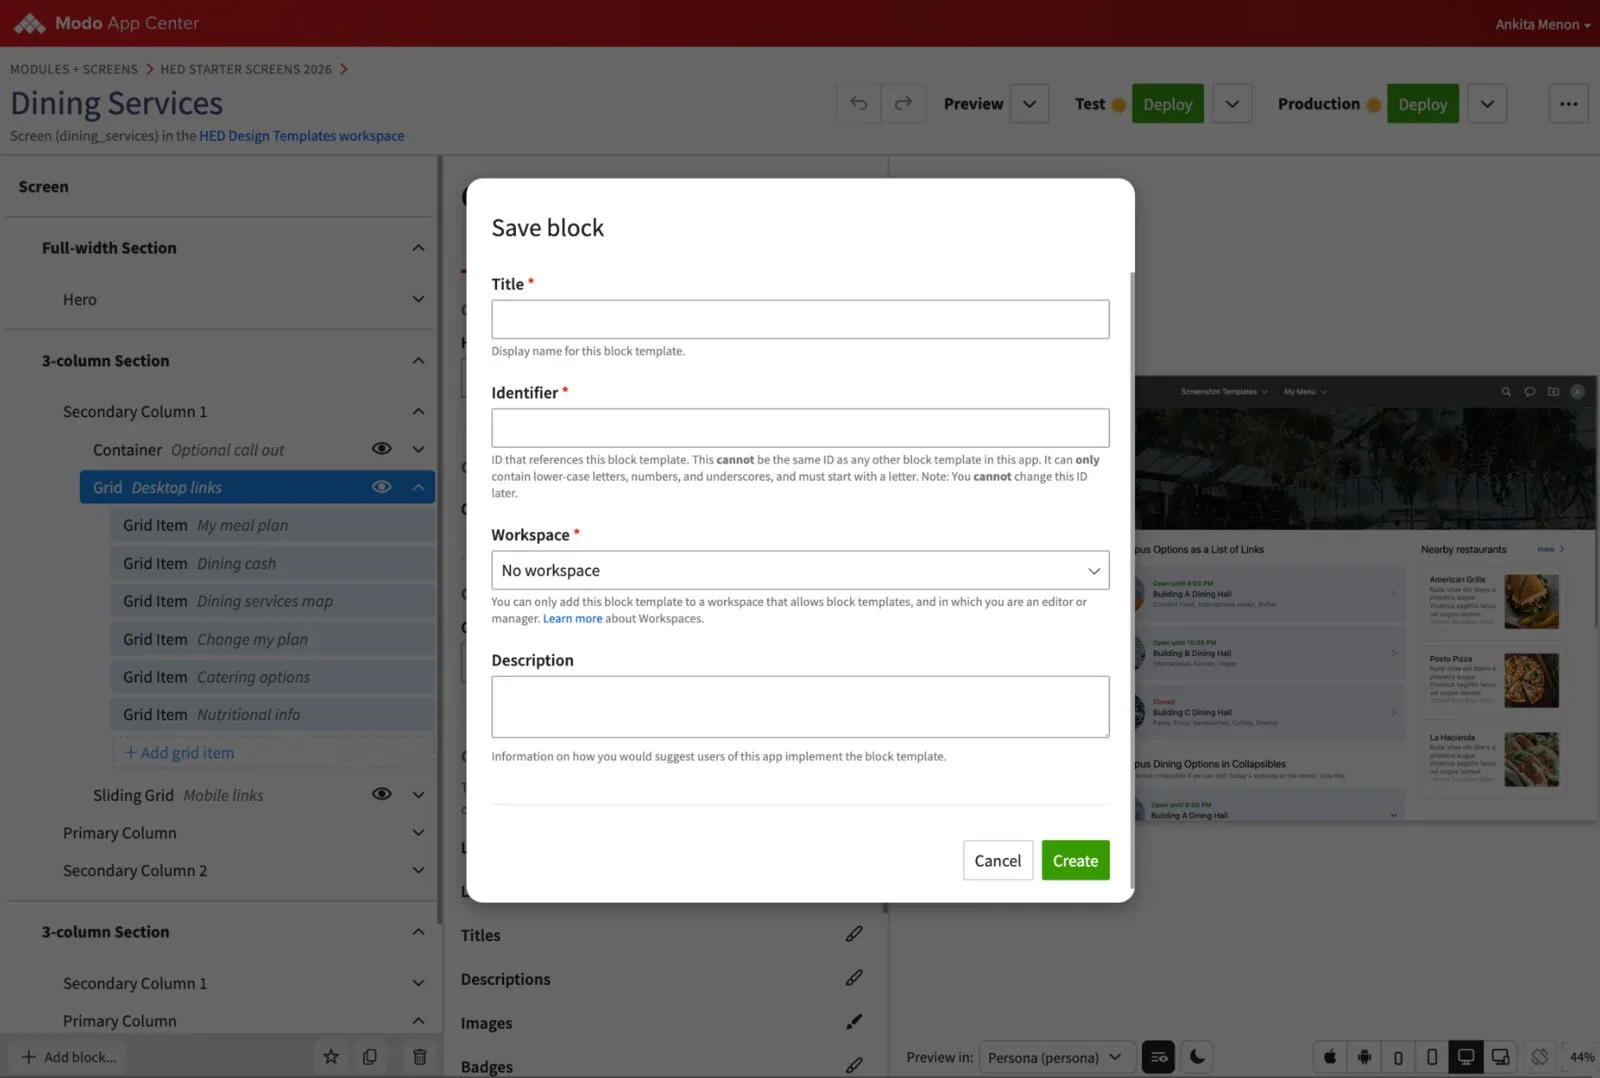The width and height of the screenshot is (1600, 1078).
Task: Click the Modo App Center logo
Action: coord(107,23)
